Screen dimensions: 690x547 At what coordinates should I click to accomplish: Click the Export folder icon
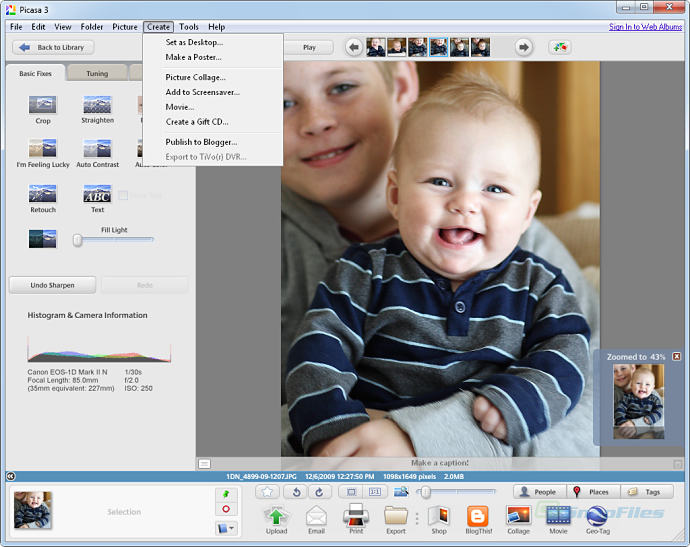point(396,516)
